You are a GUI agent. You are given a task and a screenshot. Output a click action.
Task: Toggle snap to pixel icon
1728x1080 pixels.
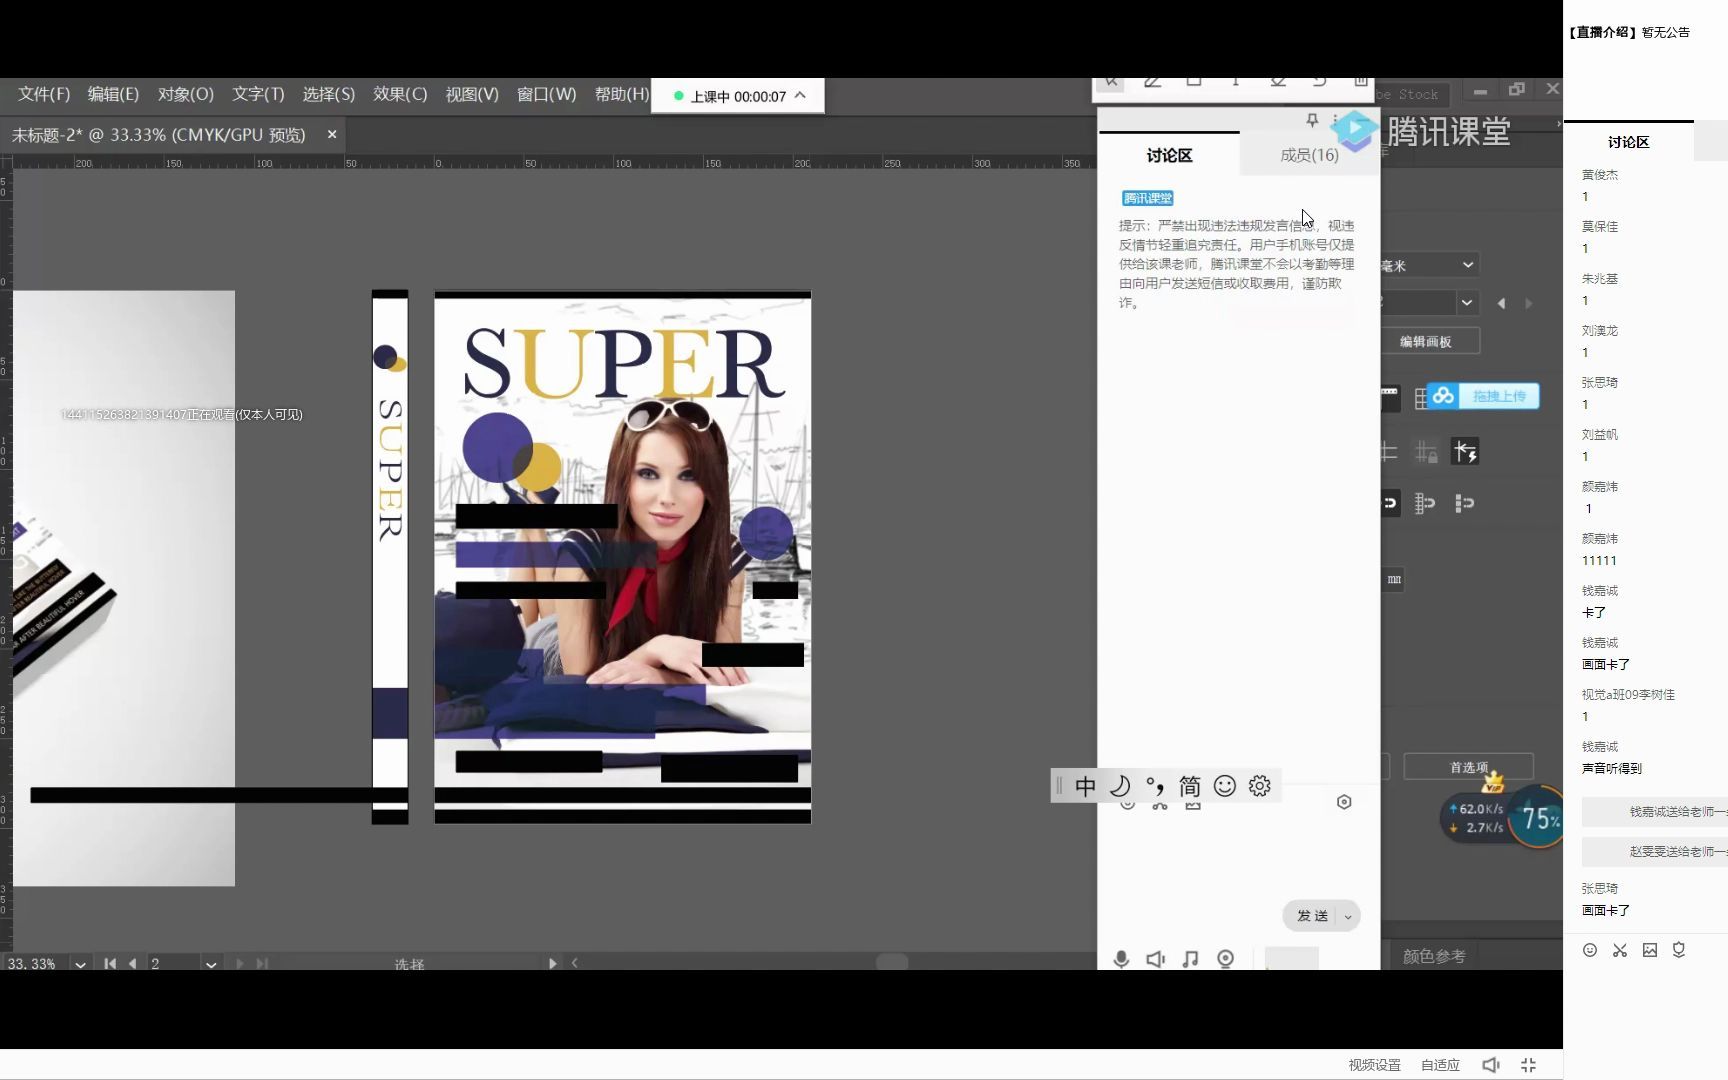(1465, 503)
